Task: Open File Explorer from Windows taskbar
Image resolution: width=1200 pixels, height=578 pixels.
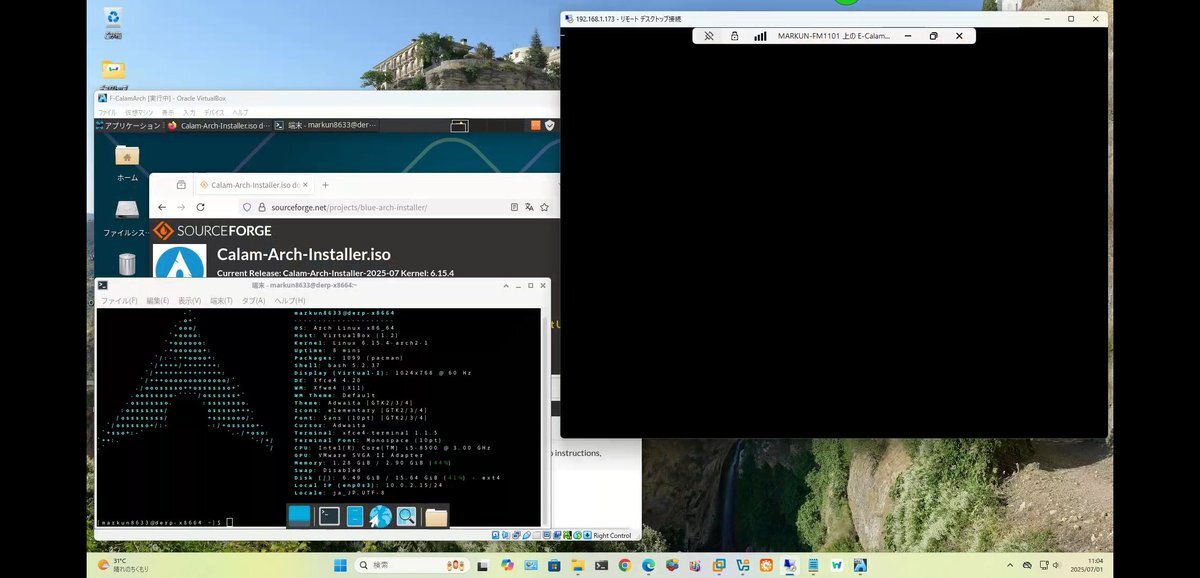Action: pos(577,565)
